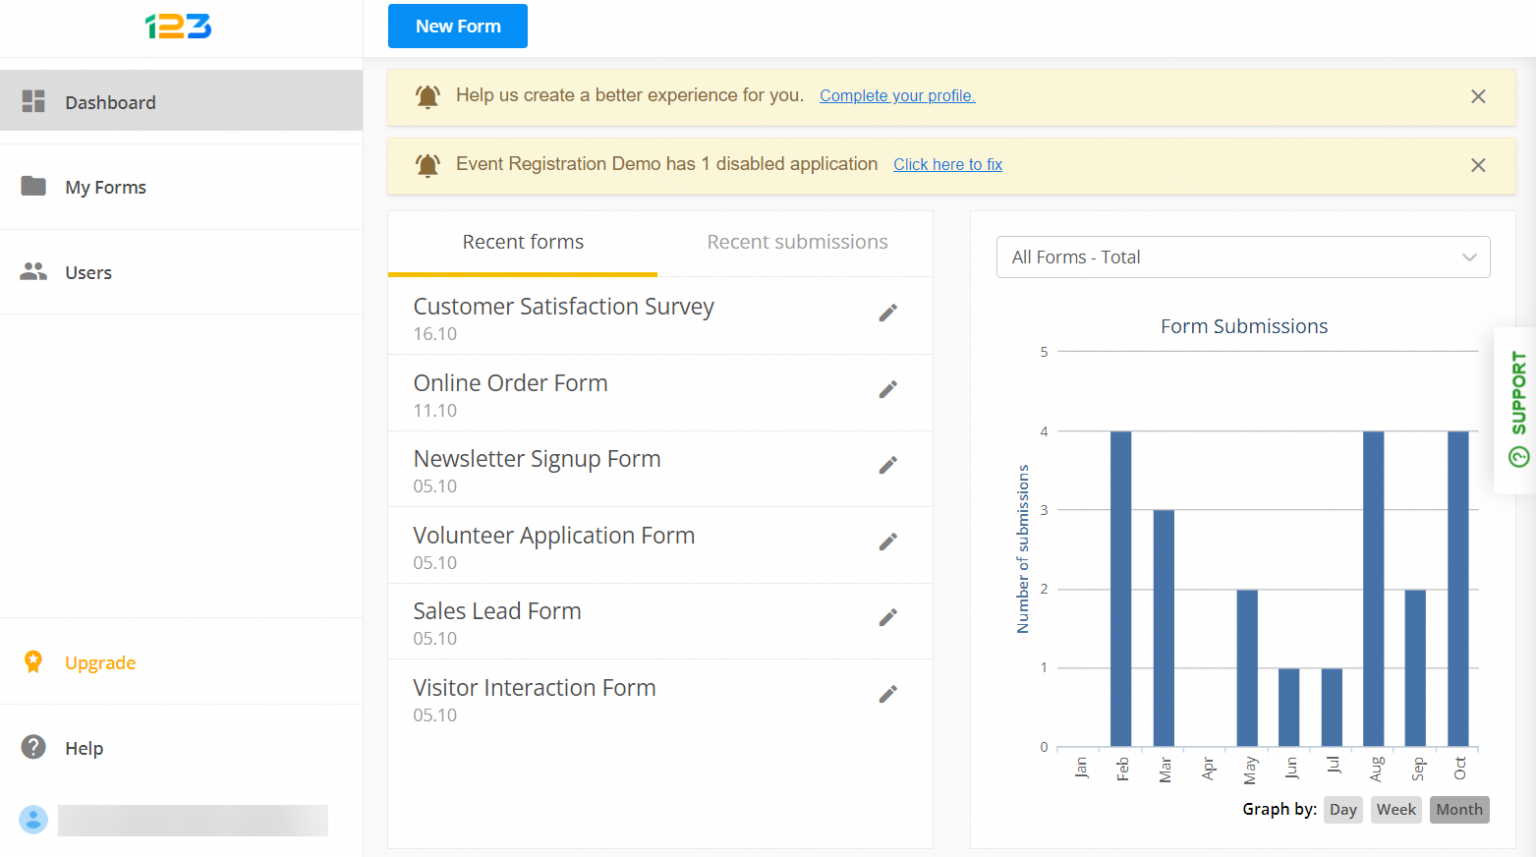Open the Visitor Interaction Form title

click(x=534, y=688)
